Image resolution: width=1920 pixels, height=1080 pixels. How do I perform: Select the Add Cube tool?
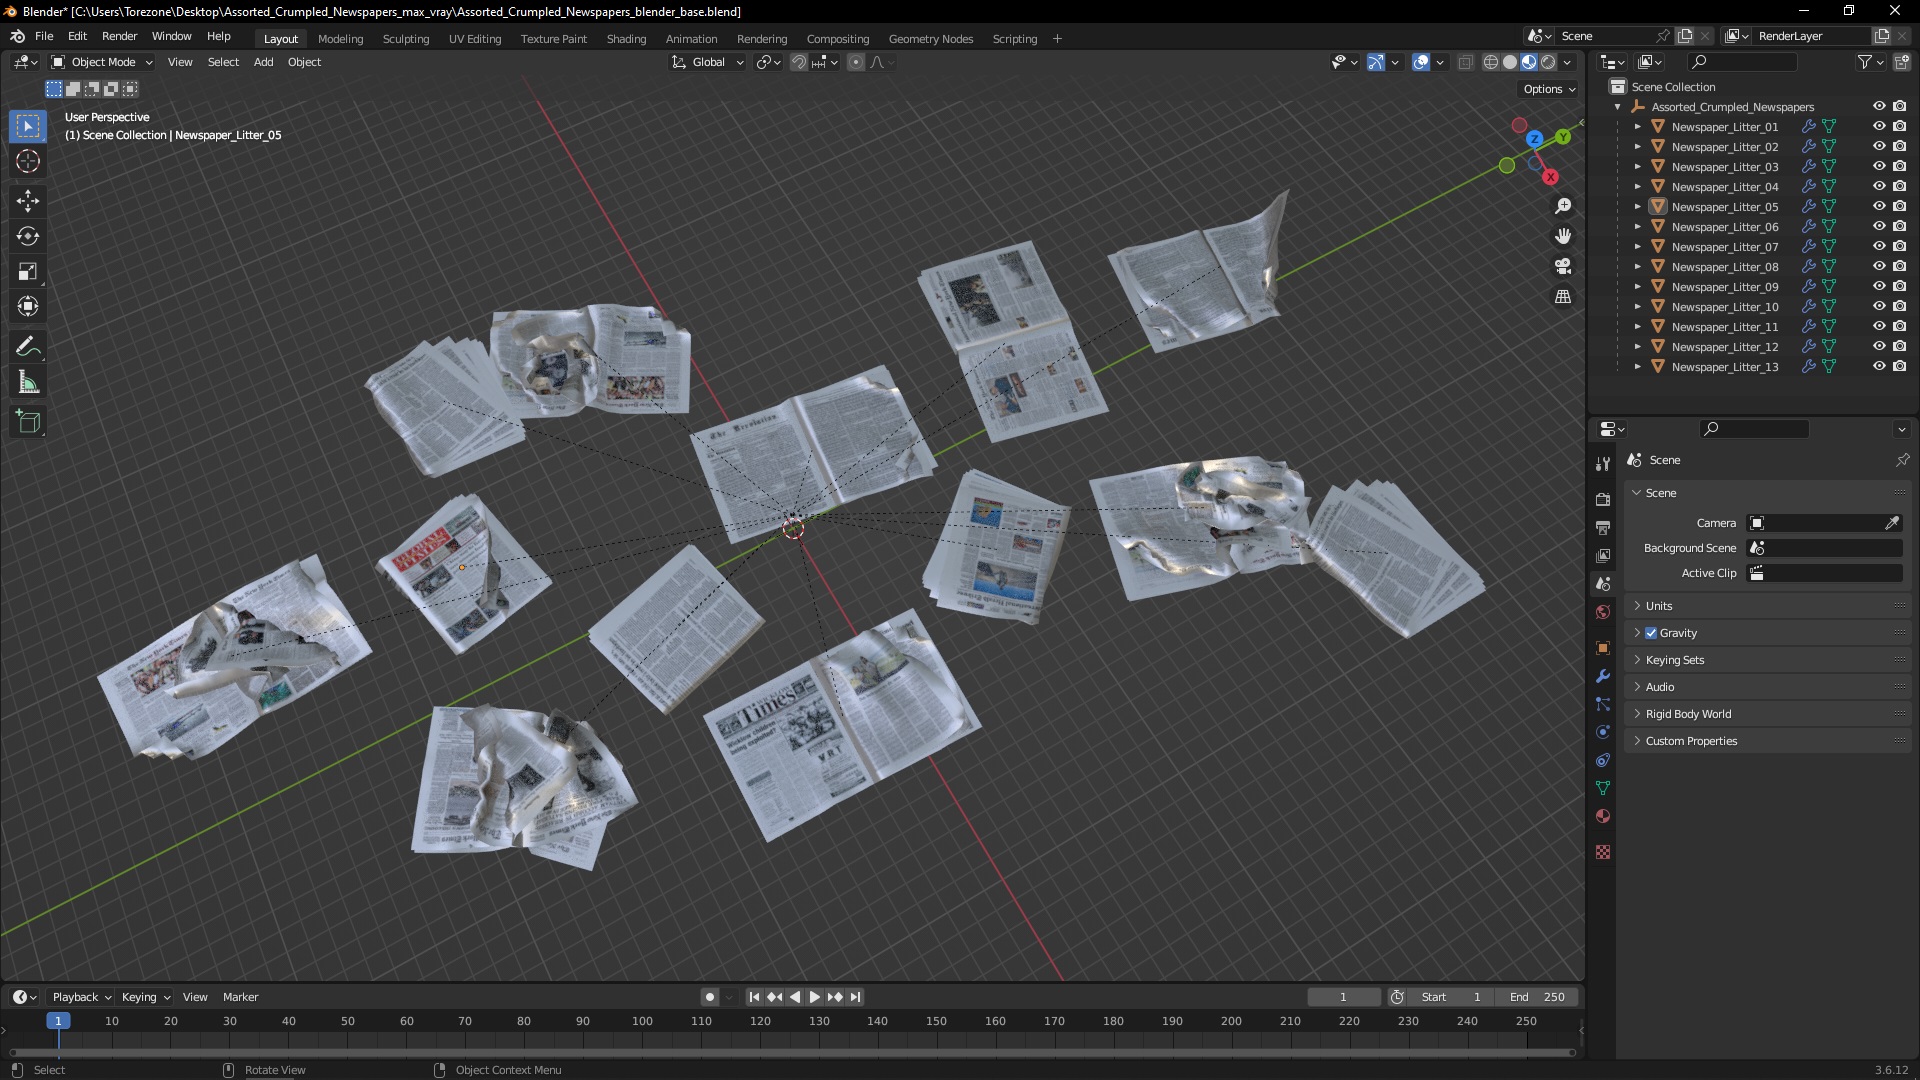point(28,422)
